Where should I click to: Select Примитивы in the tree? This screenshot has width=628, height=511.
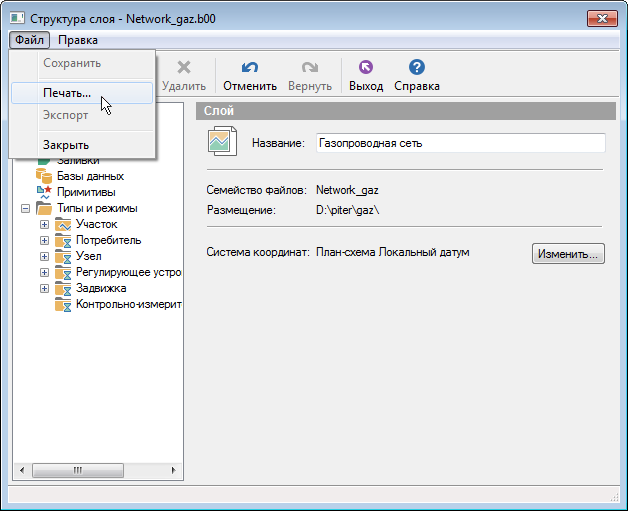86,192
